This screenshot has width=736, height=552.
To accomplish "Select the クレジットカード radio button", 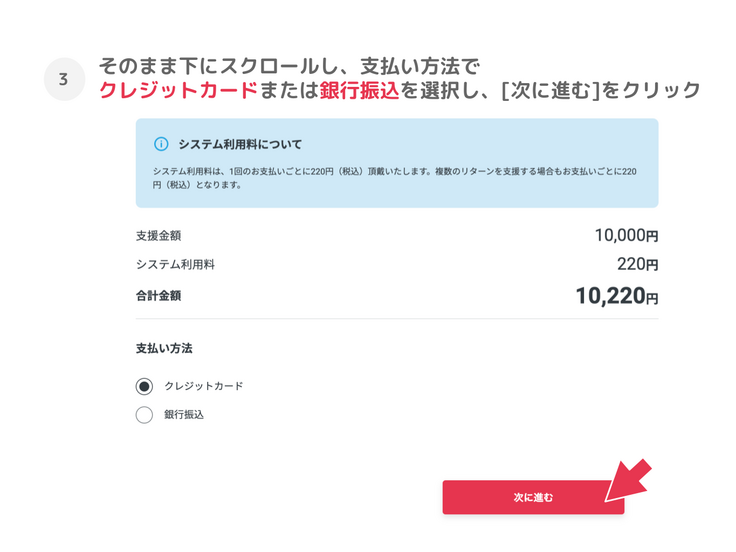I will 144,386.
